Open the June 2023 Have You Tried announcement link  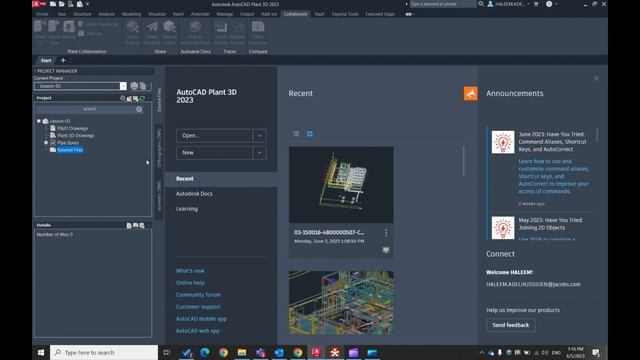(553, 176)
